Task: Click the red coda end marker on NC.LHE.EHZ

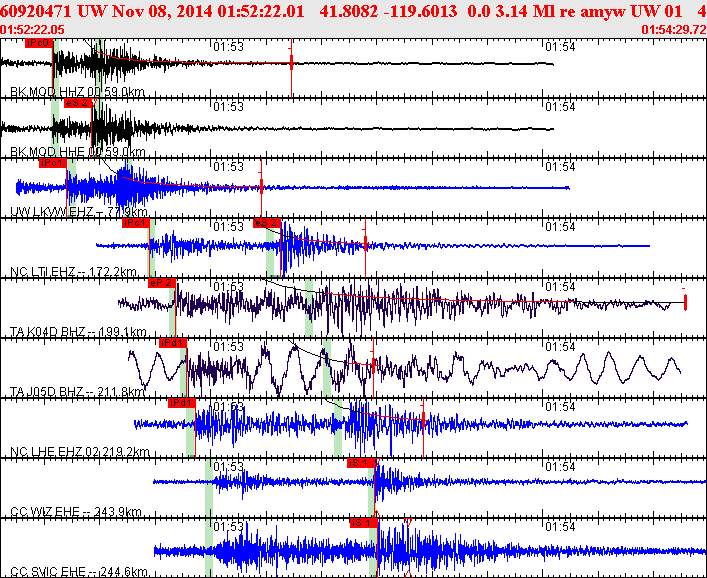Action: 423,420
